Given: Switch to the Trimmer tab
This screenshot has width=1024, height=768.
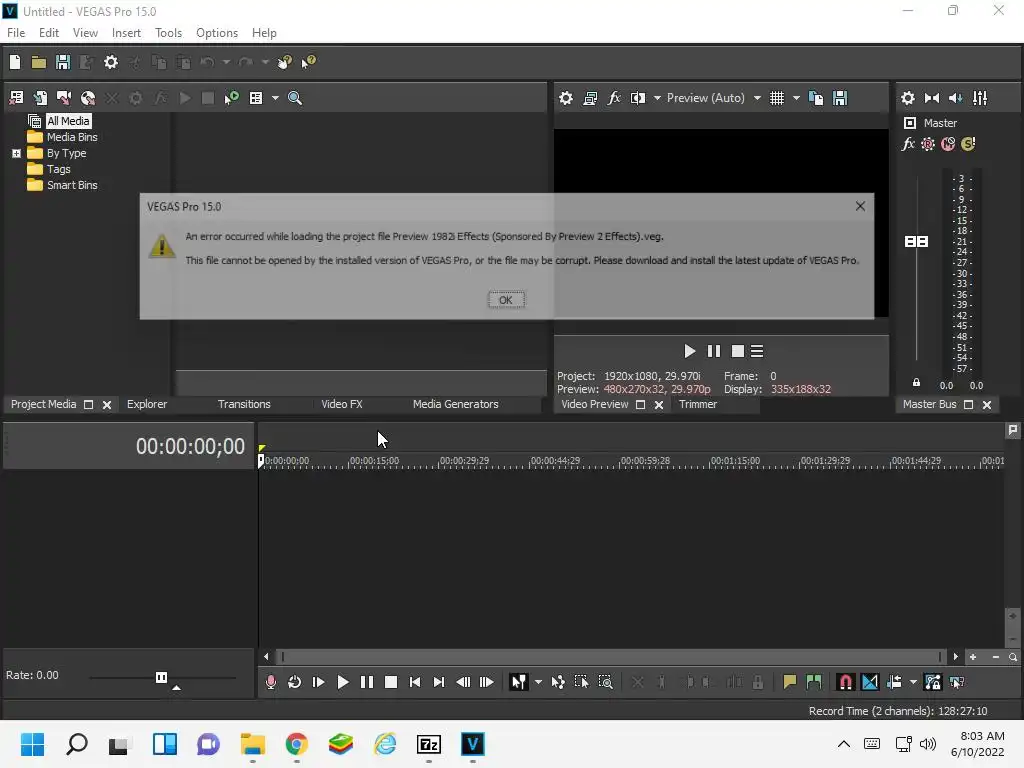Looking at the screenshot, I should tap(698, 404).
